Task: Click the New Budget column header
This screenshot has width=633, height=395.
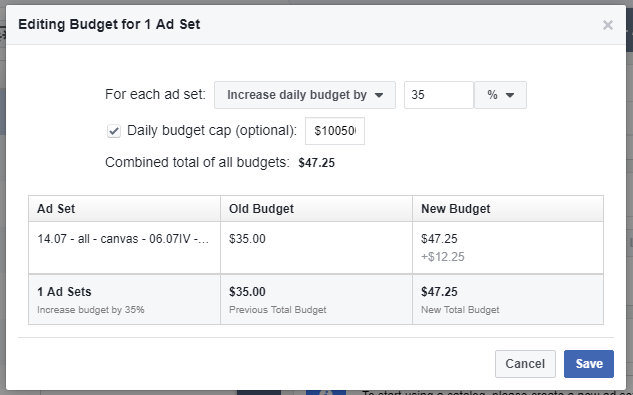Action: [508, 209]
